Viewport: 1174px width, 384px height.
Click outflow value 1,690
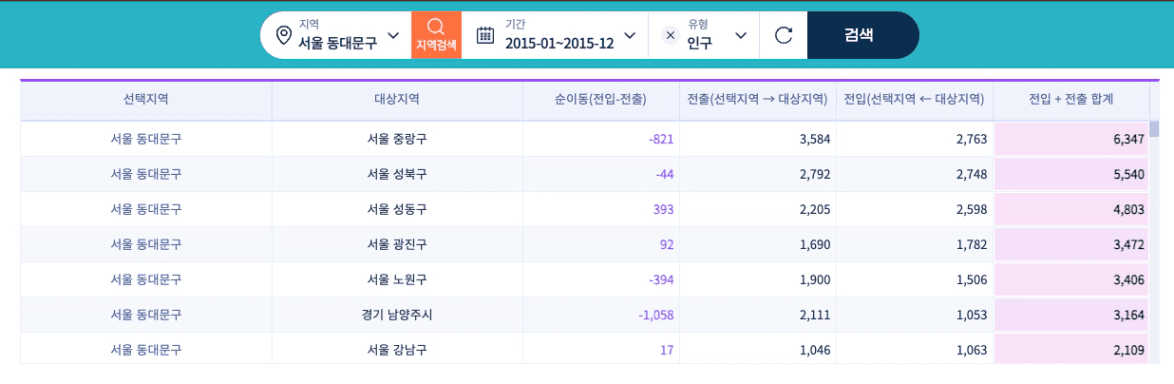[x=815, y=245]
